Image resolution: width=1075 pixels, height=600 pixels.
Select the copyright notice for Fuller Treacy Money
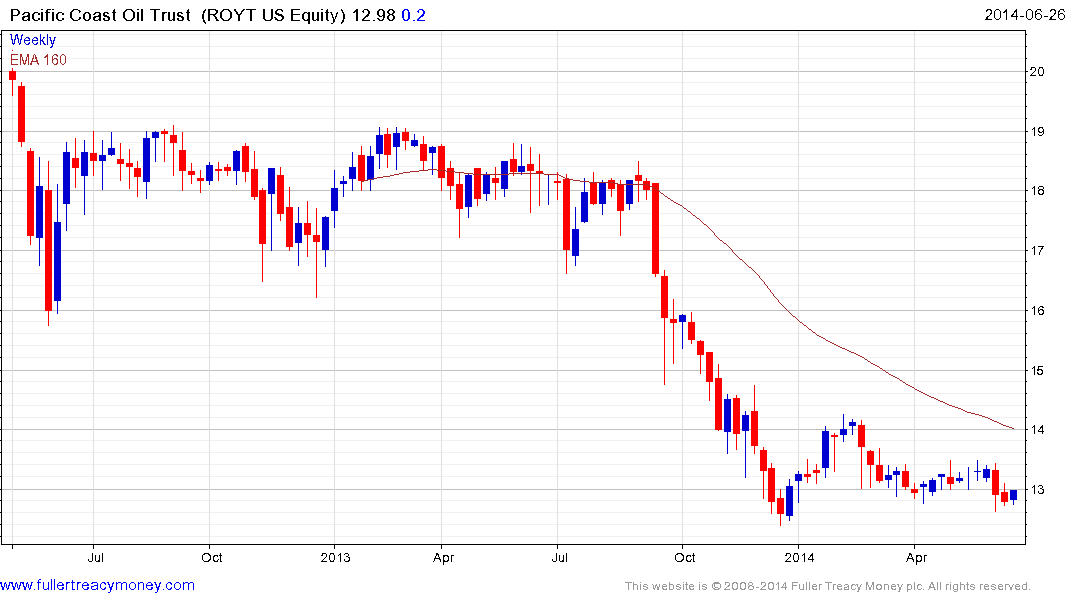click(x=828, y=586)
